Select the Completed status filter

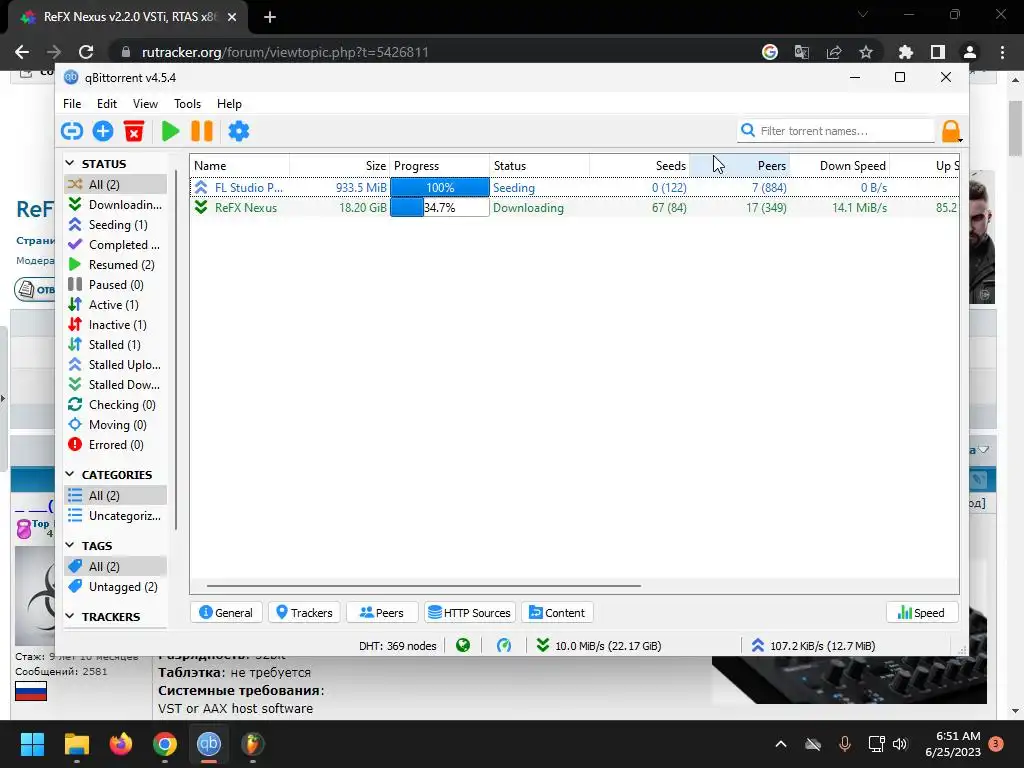[x=116, y=245]
